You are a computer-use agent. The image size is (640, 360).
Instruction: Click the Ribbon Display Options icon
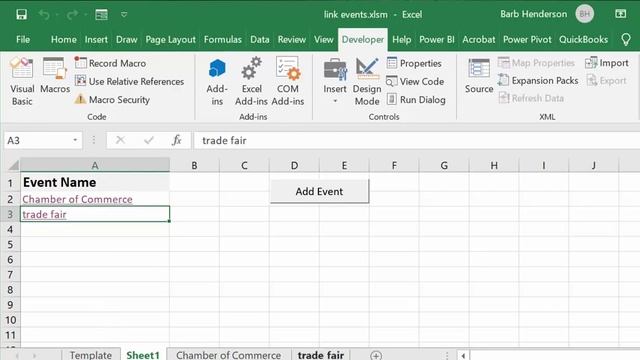(620, 14)
